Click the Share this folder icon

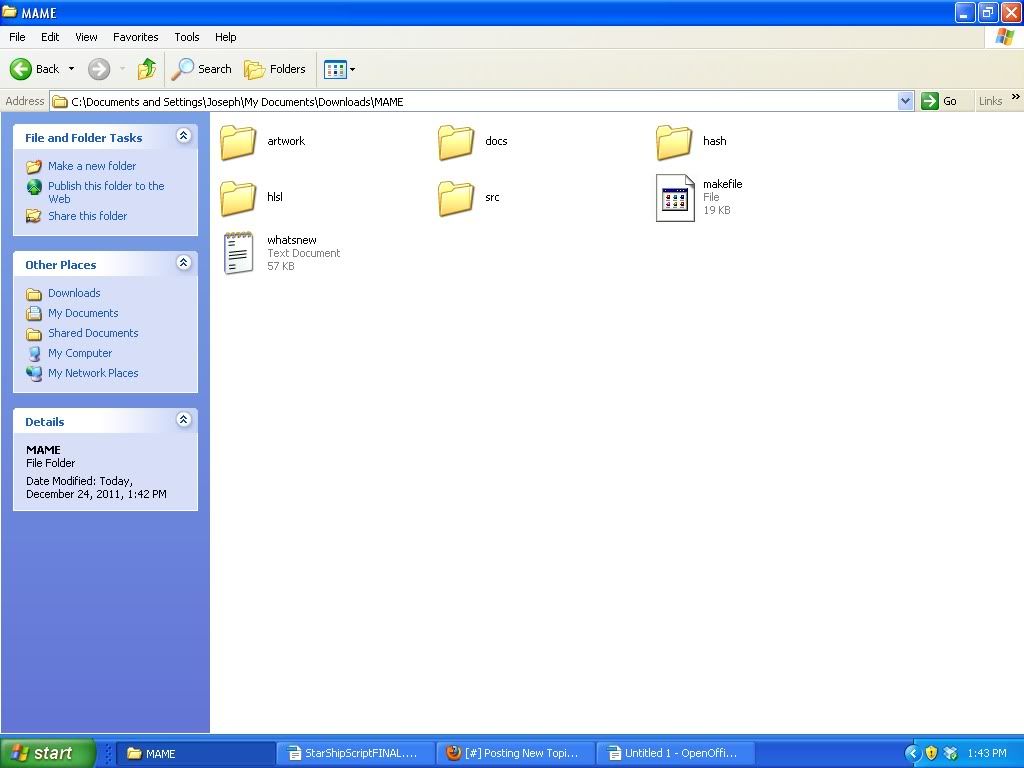point(33,216)
